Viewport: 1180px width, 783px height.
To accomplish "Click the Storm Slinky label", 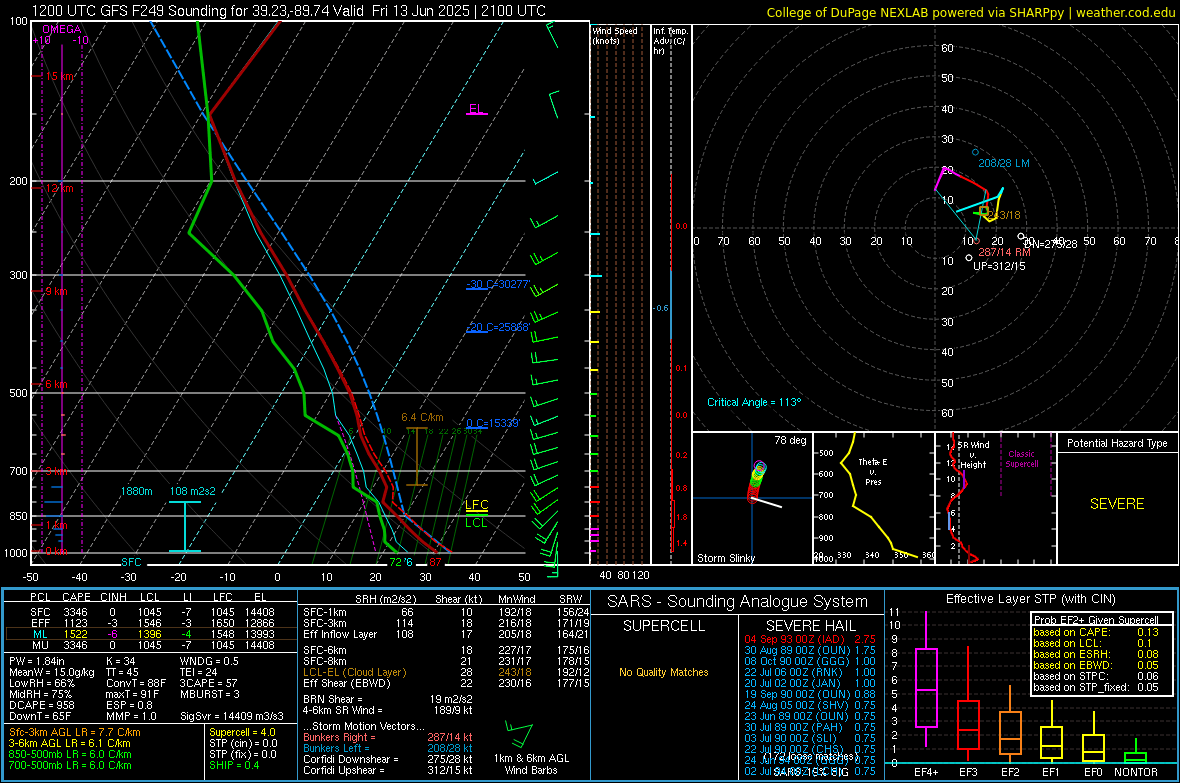I will [x=725, y=558].
